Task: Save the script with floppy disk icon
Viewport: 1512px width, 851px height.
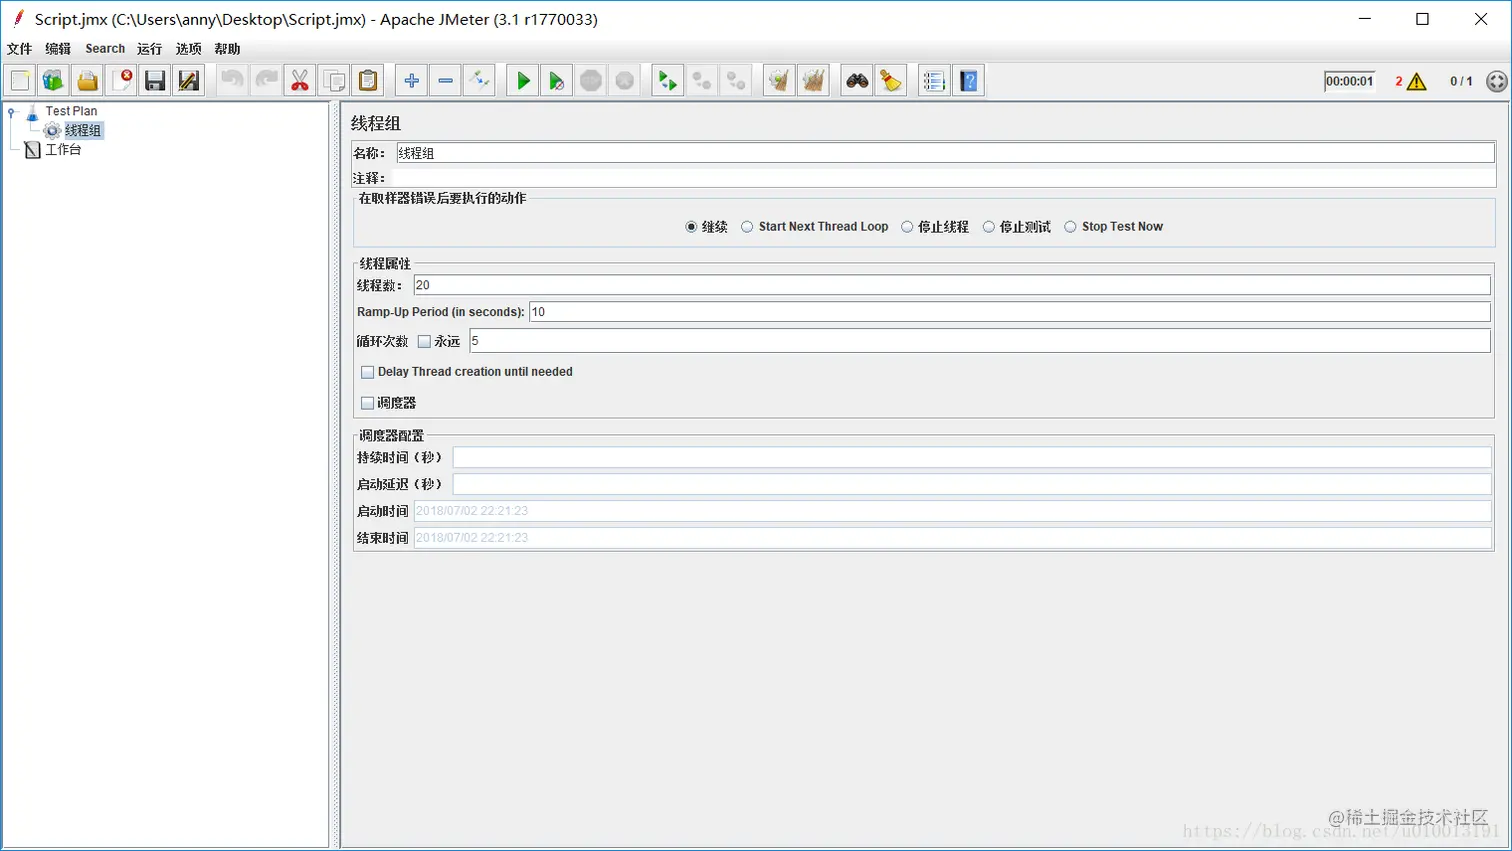Action: (x=155, y=81)
